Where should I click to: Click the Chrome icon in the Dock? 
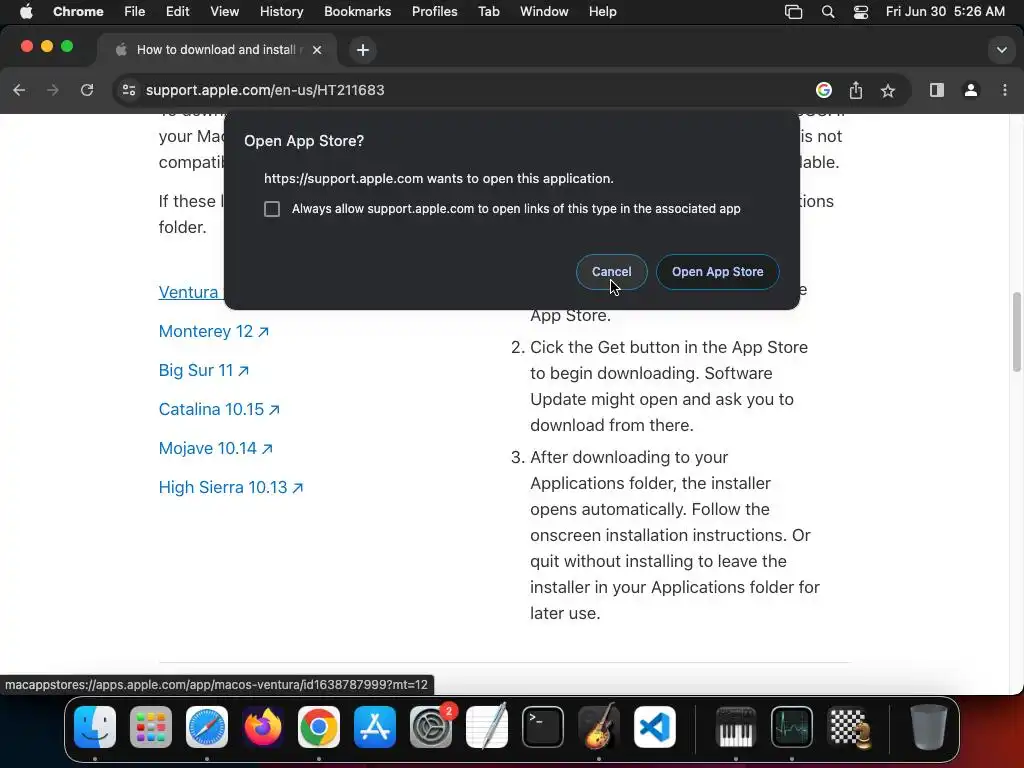[319, 727]
